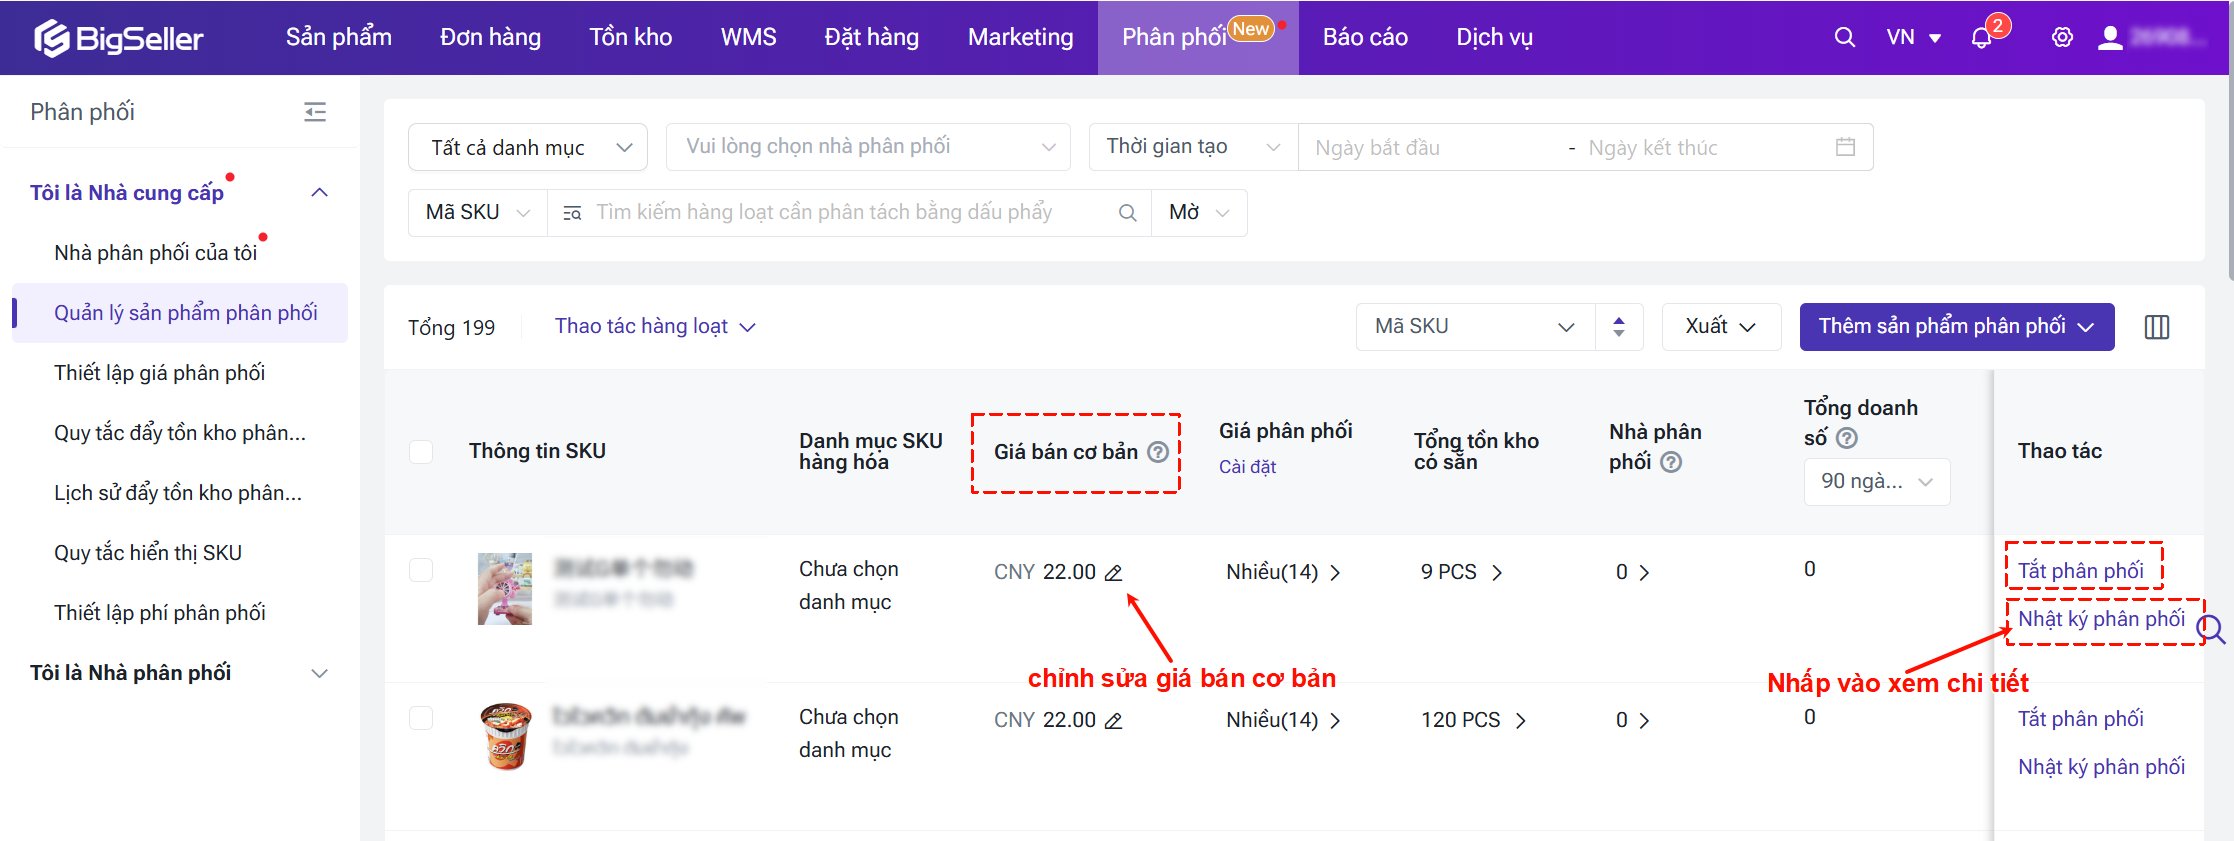Click Tắt phân phối for the 9 PCS row

[2081, 571]
